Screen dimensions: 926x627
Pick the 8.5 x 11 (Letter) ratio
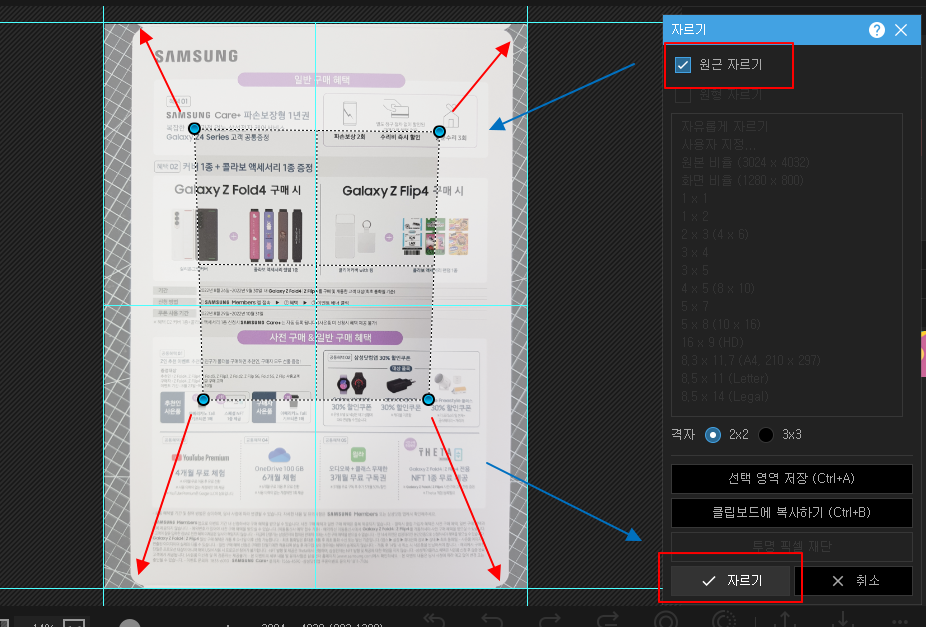click(x=725, y=378)
